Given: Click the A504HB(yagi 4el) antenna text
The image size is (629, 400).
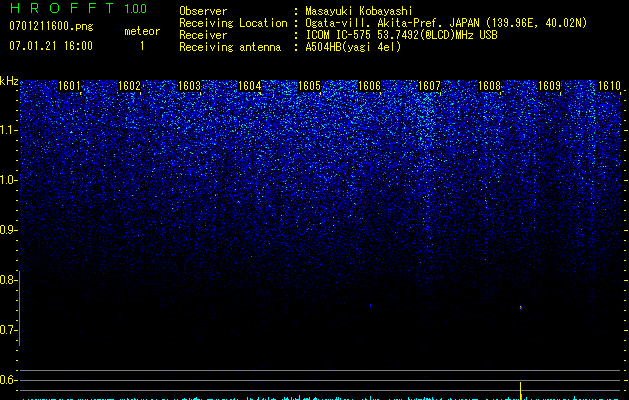Looking at the screenshot, I should (x=353, y=47).
